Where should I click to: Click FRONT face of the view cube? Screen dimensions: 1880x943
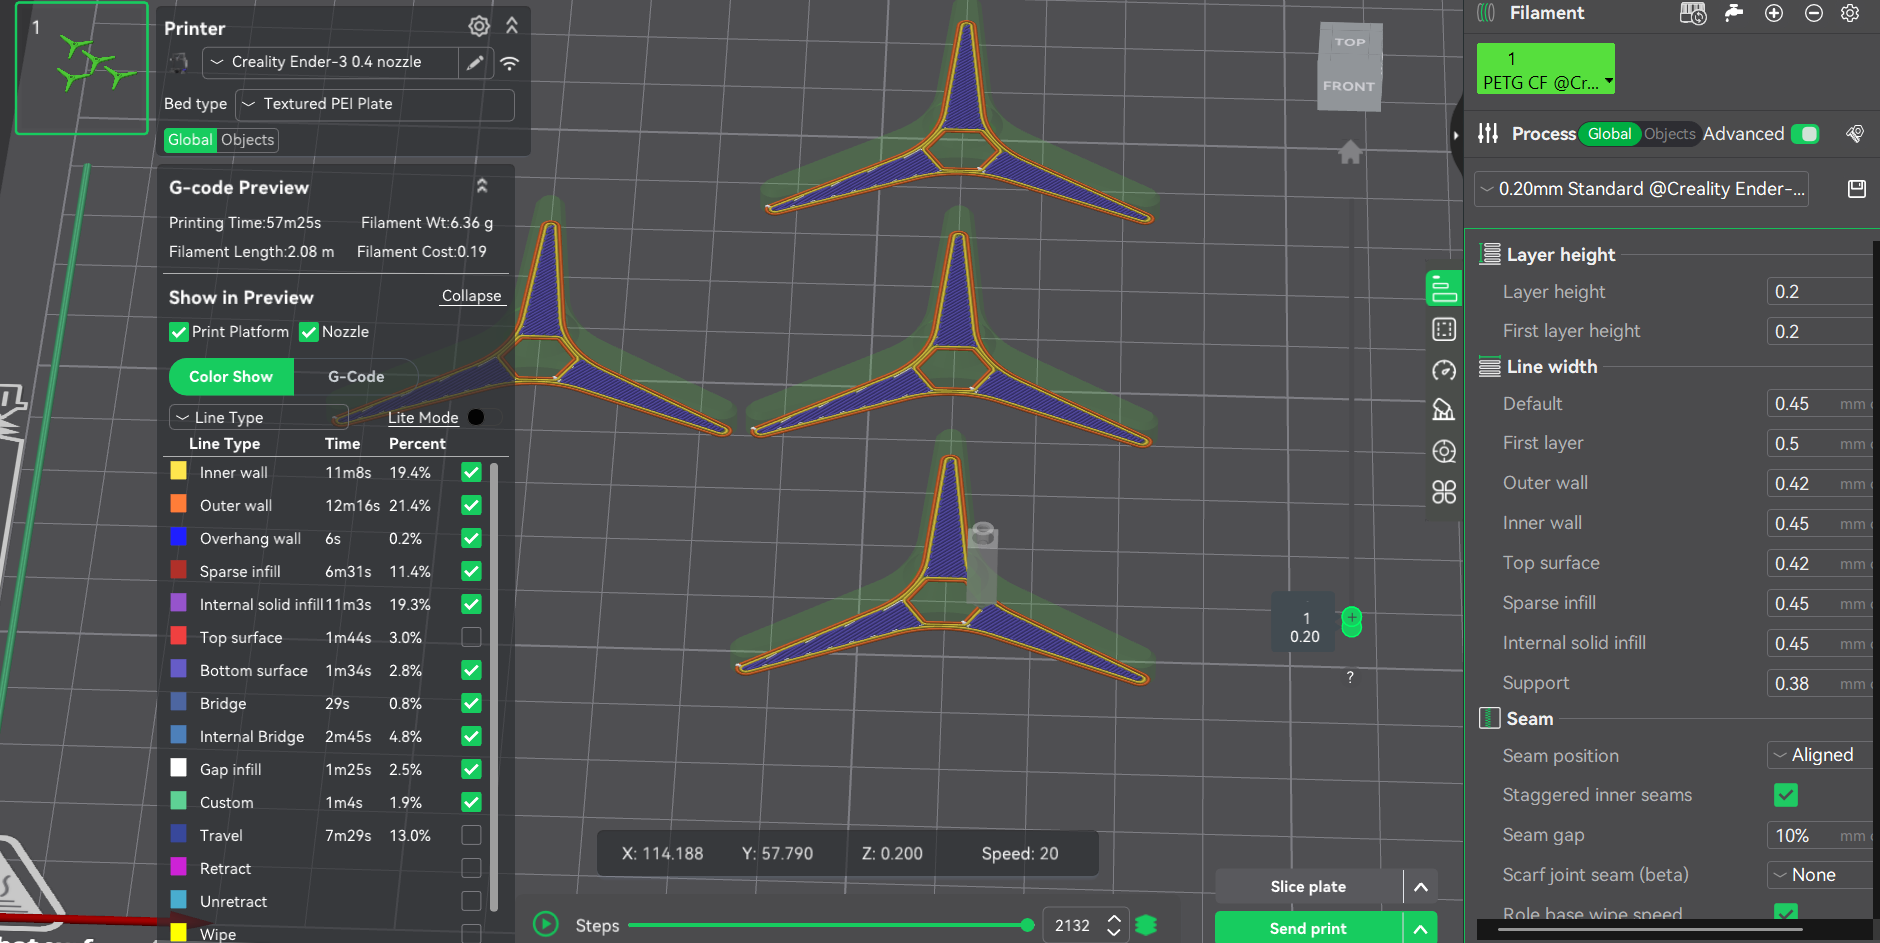click(x=1349, y=86)
